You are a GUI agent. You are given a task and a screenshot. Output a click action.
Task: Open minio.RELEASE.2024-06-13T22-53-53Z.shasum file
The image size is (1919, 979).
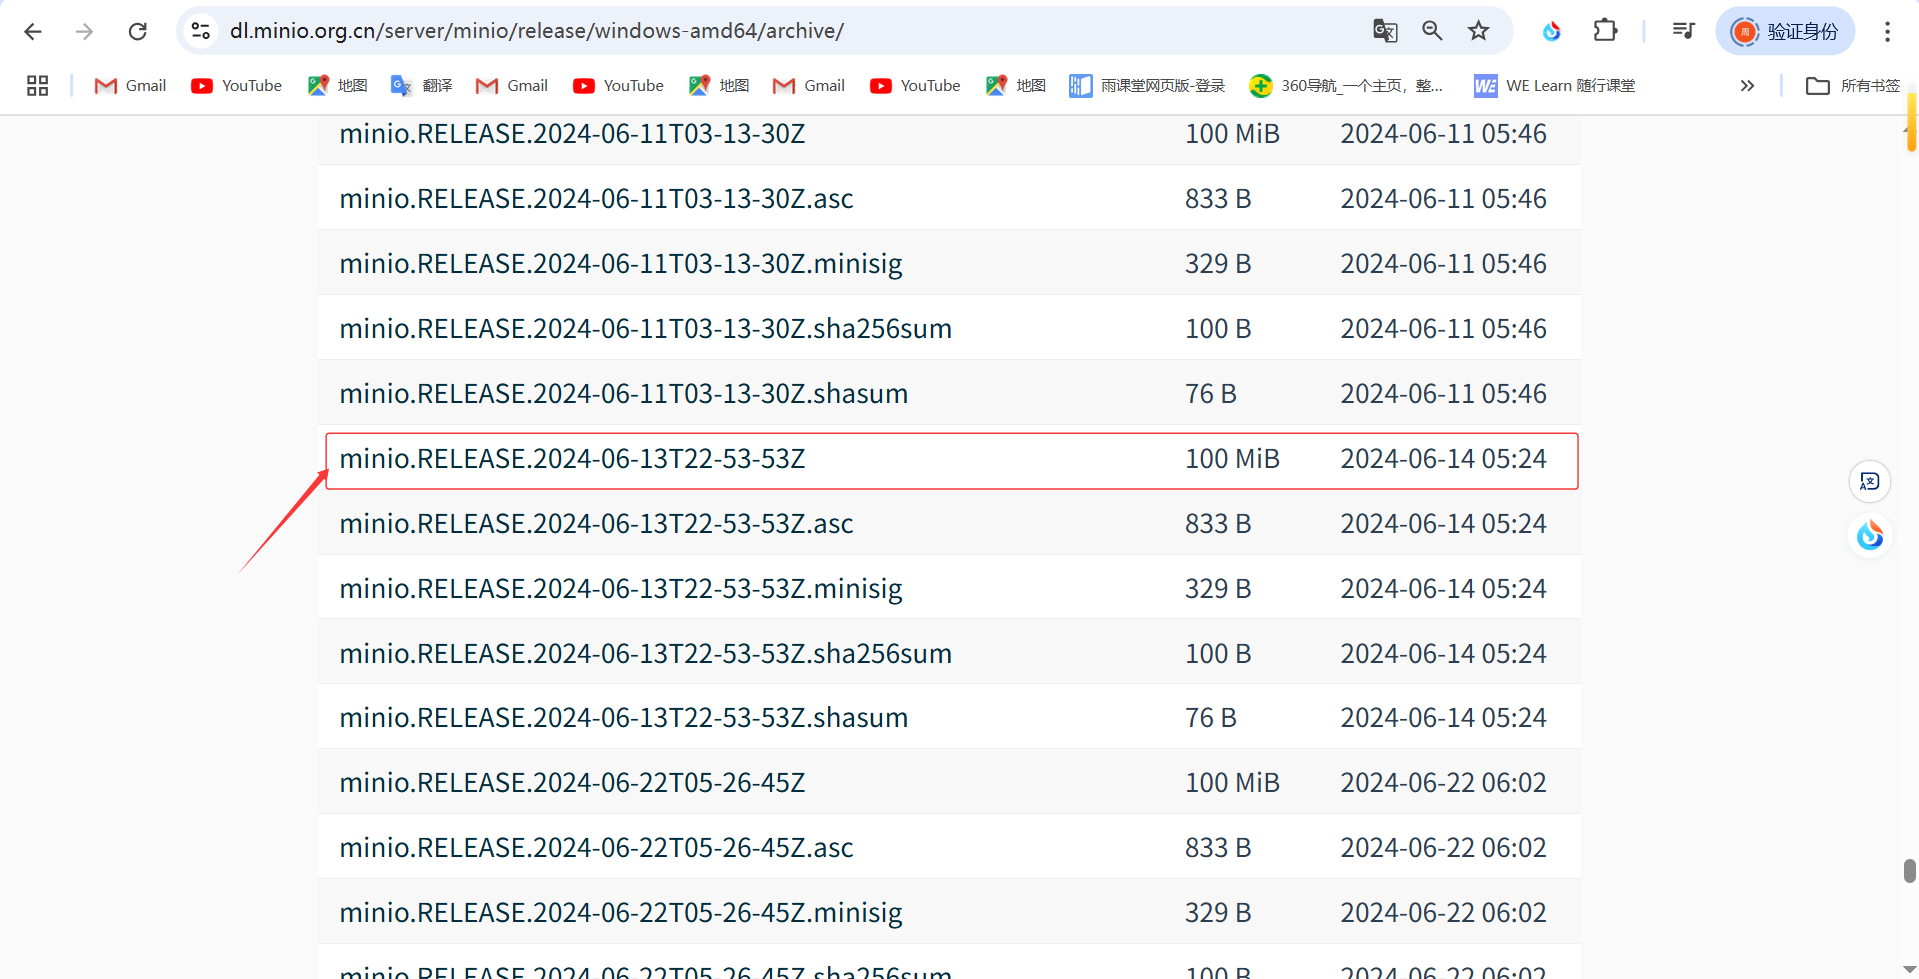click(x=623, y=718)
